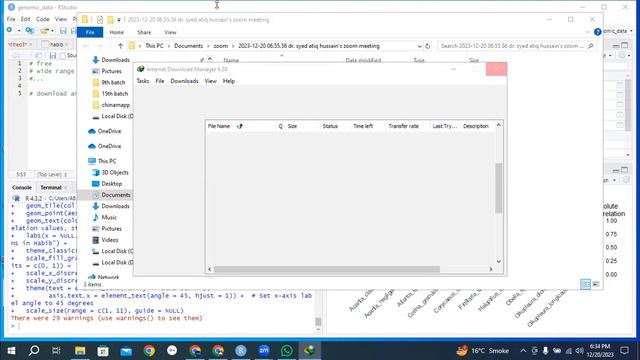640x360 pixels.
Task: Open the File menu in Internet Download Manager
Action: click(x=160, y=81)
